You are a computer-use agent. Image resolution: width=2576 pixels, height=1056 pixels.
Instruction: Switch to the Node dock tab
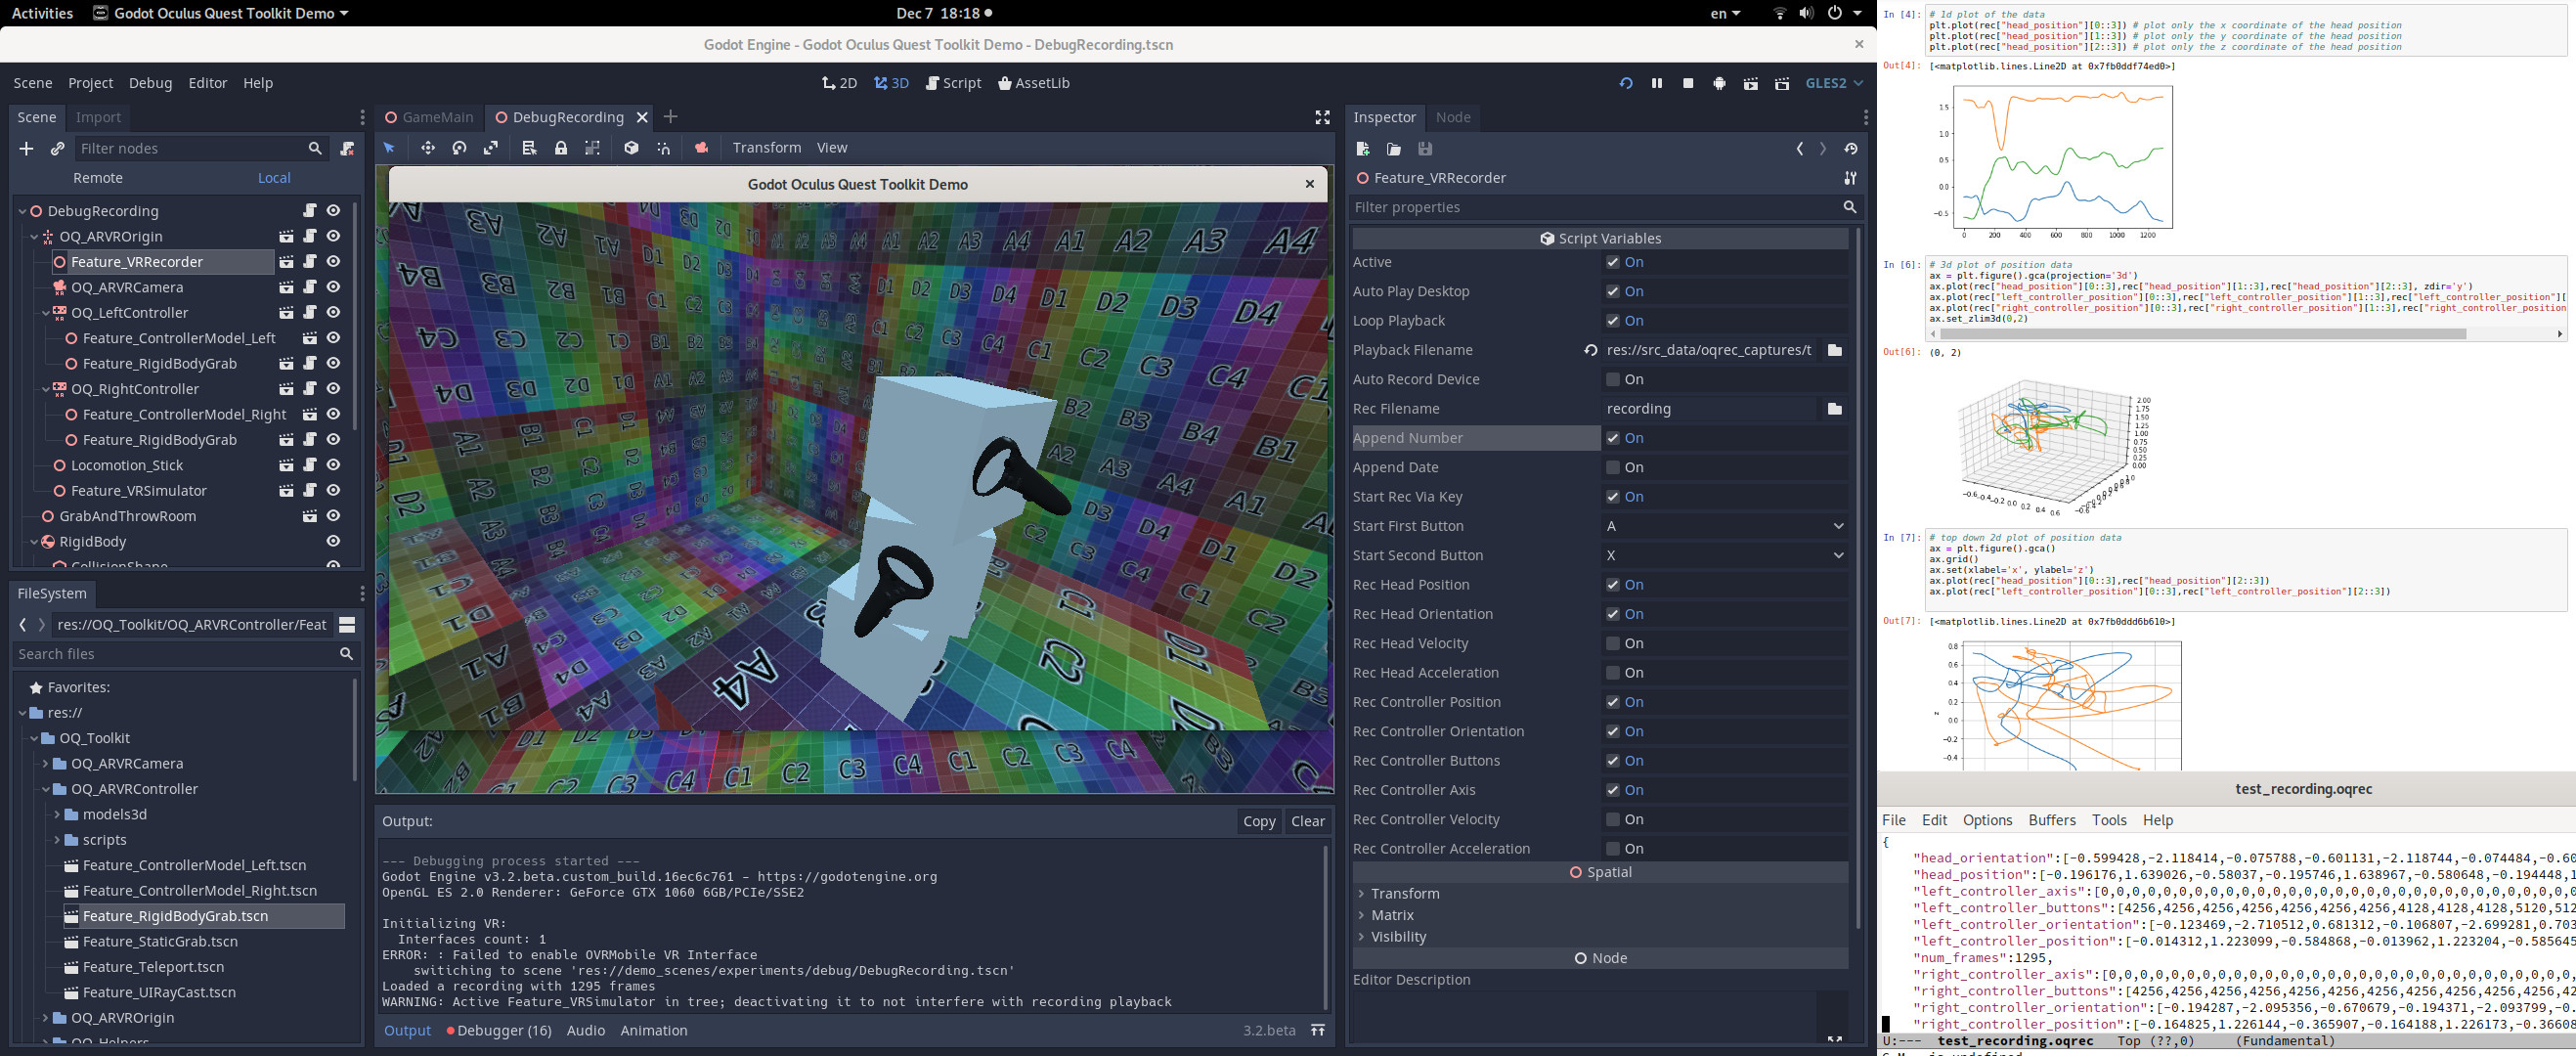(x=1453, y=117)
